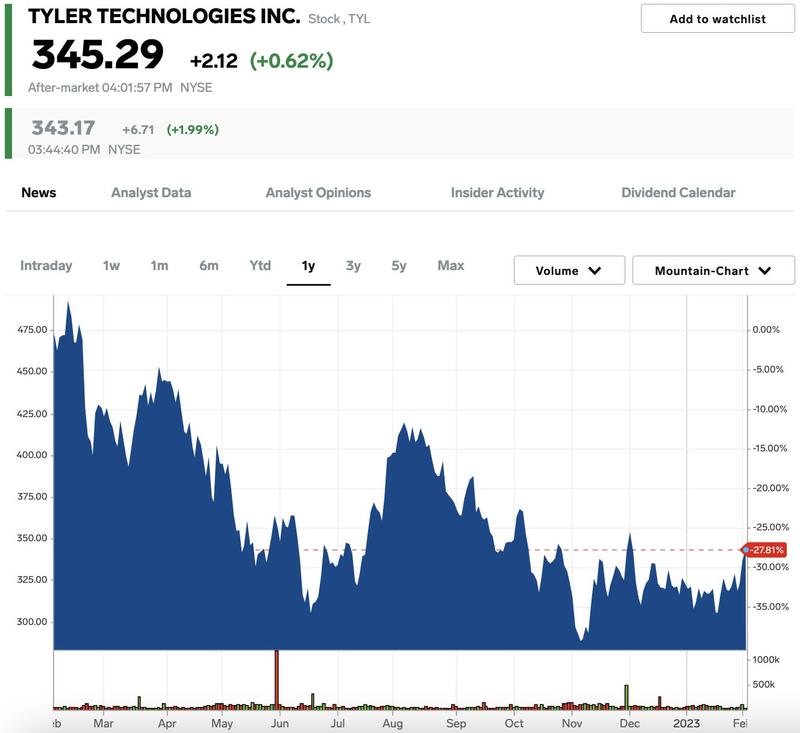Screen dimensions: 800x733
Task: Click the after-market price 345.29
Action: coord(97,55)
